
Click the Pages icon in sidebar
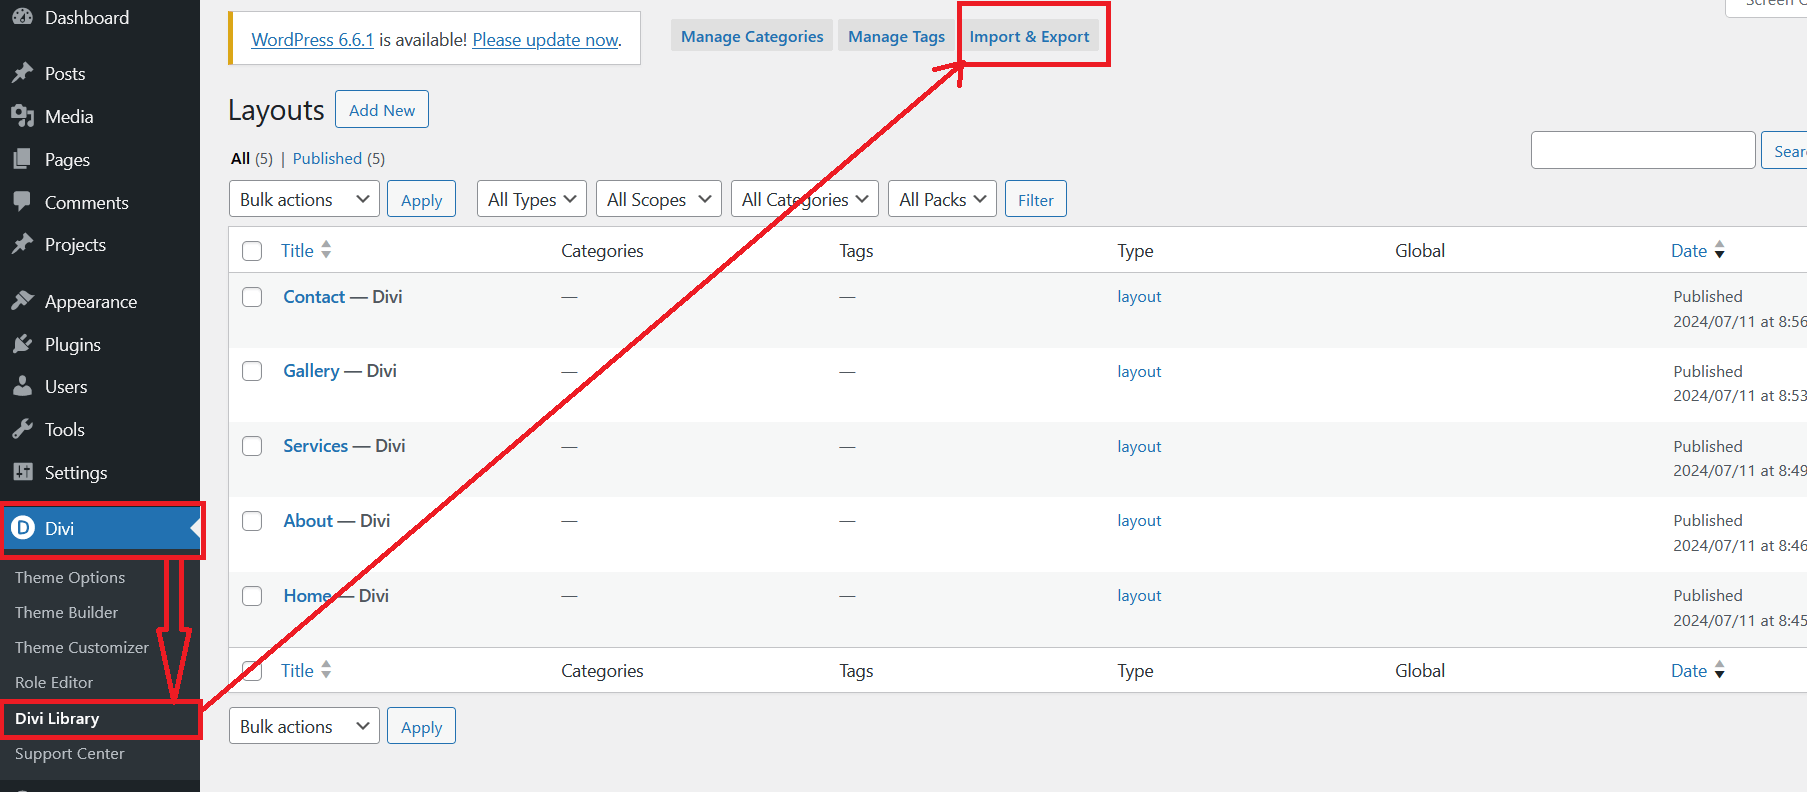(x=22, y=159)
